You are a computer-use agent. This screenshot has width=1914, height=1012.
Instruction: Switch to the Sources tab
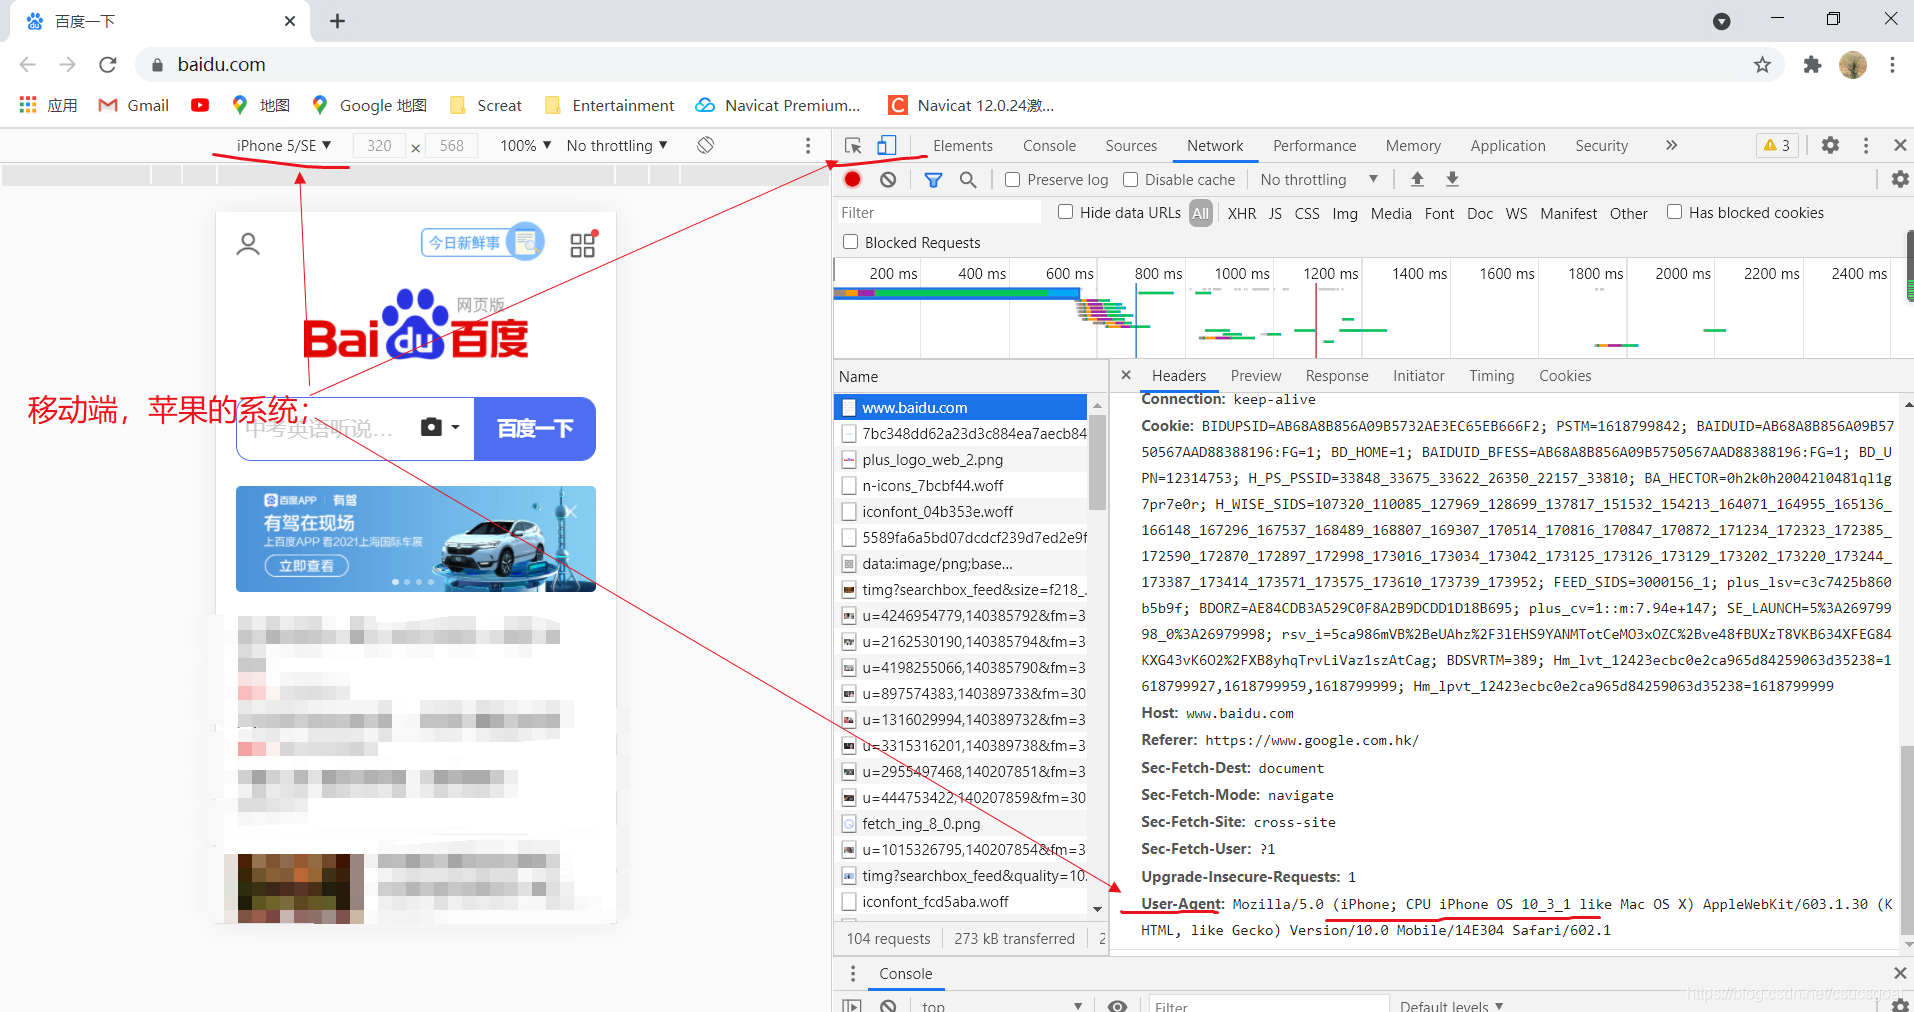click(x=1131, y=145)
